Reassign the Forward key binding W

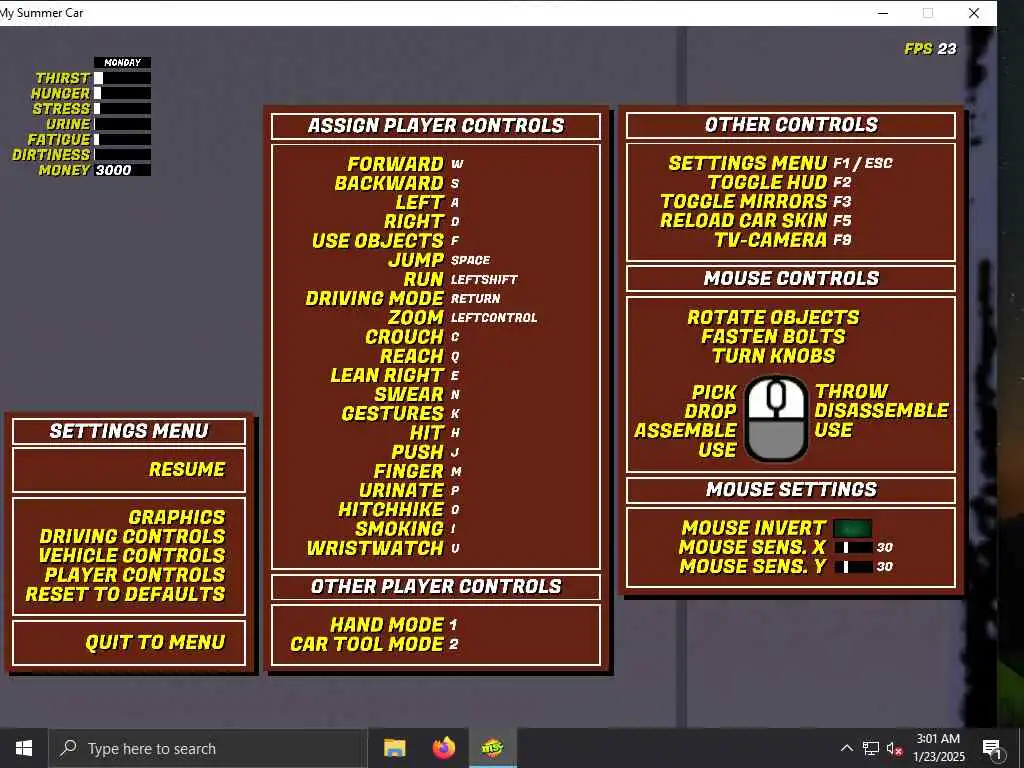(456, 165)
